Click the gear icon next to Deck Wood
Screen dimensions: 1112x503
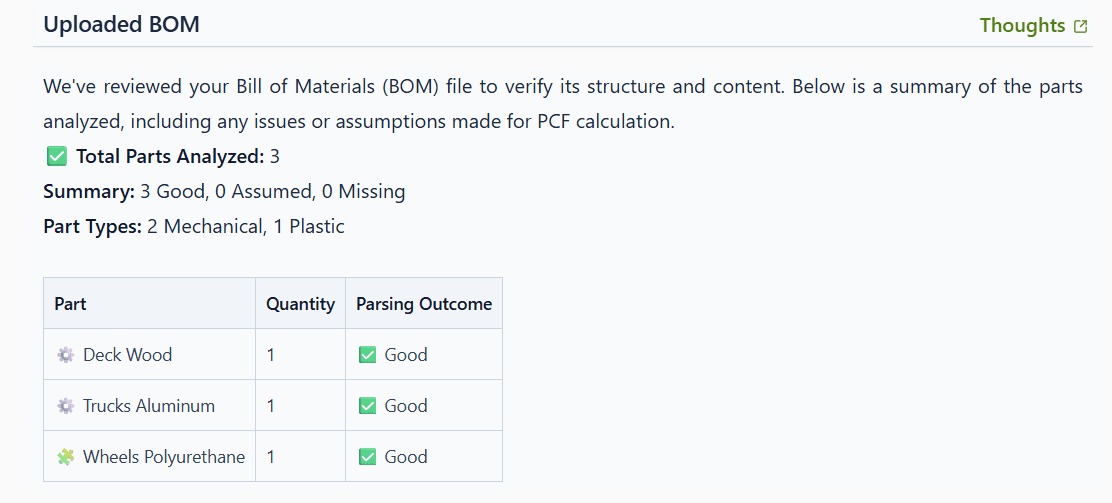click(x=66, y=355)
